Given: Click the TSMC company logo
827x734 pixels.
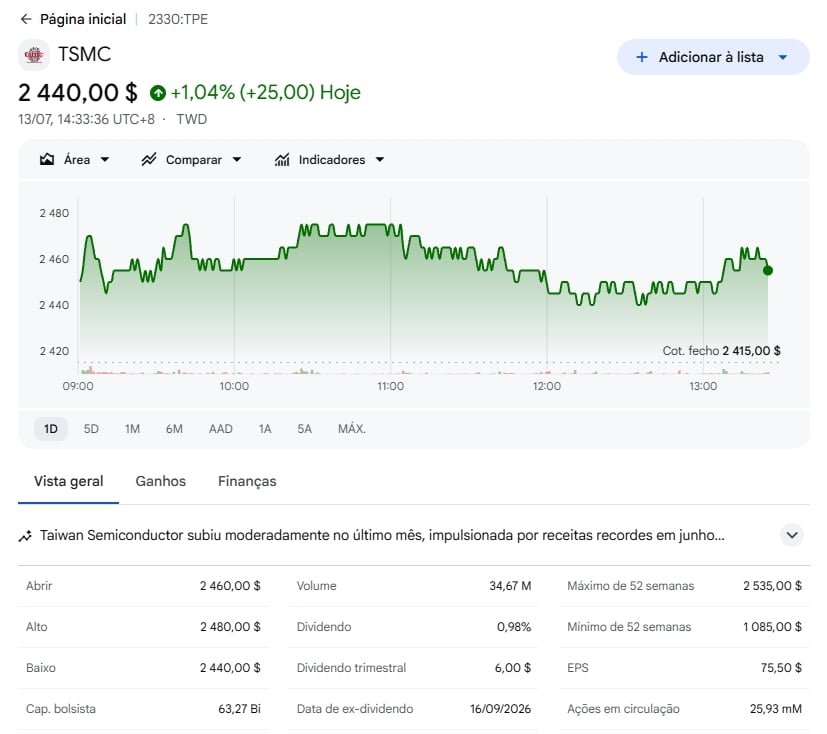Looking at the screenshot, I should [x=34, y=54].
